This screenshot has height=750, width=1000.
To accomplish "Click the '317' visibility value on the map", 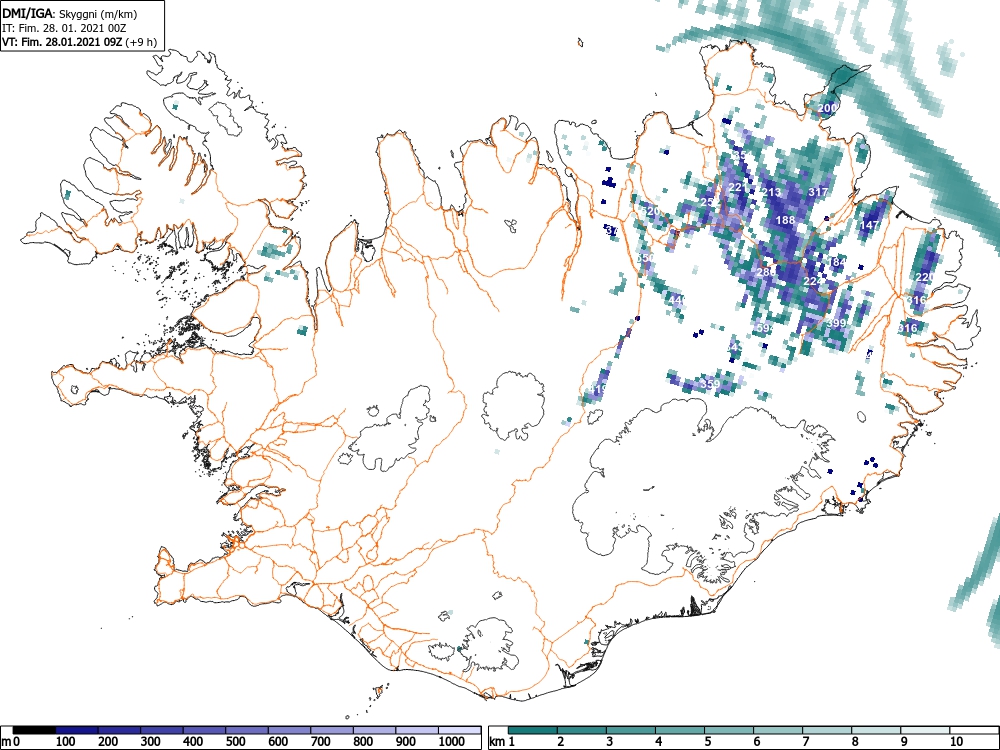I will click(818, 191).
